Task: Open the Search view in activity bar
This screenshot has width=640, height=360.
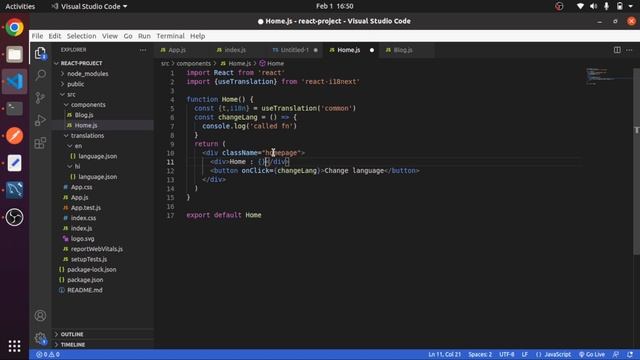Action: (40, 75)
